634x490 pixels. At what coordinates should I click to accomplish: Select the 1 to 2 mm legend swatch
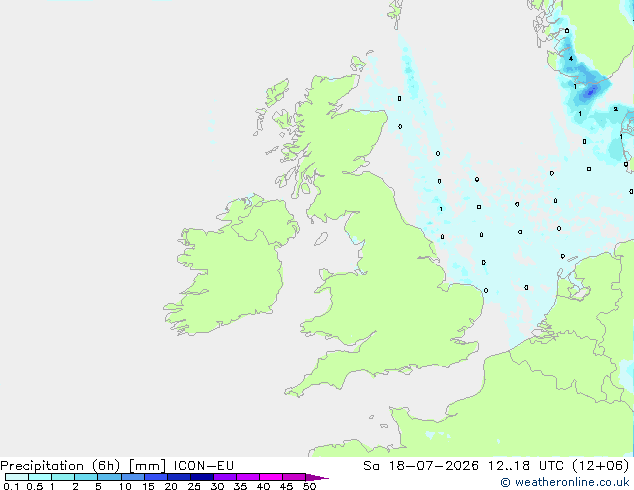(63, 477)
